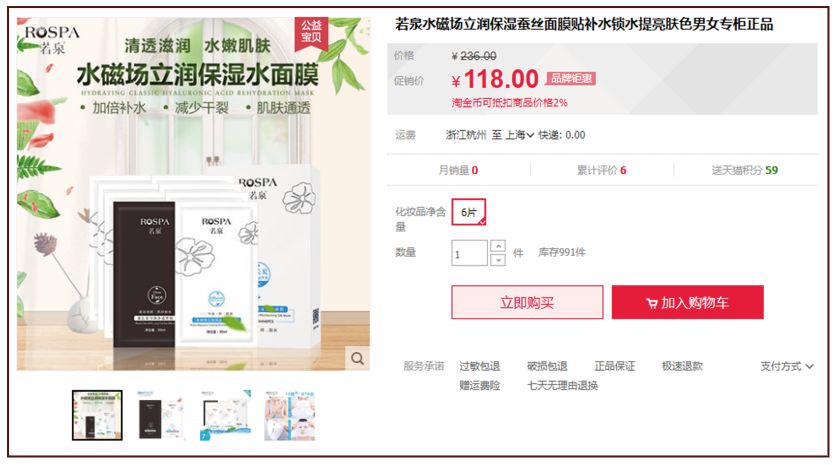Click the 加入购物车 add to cart button
This screenshot has height=465, width=837.
point(688,302)
